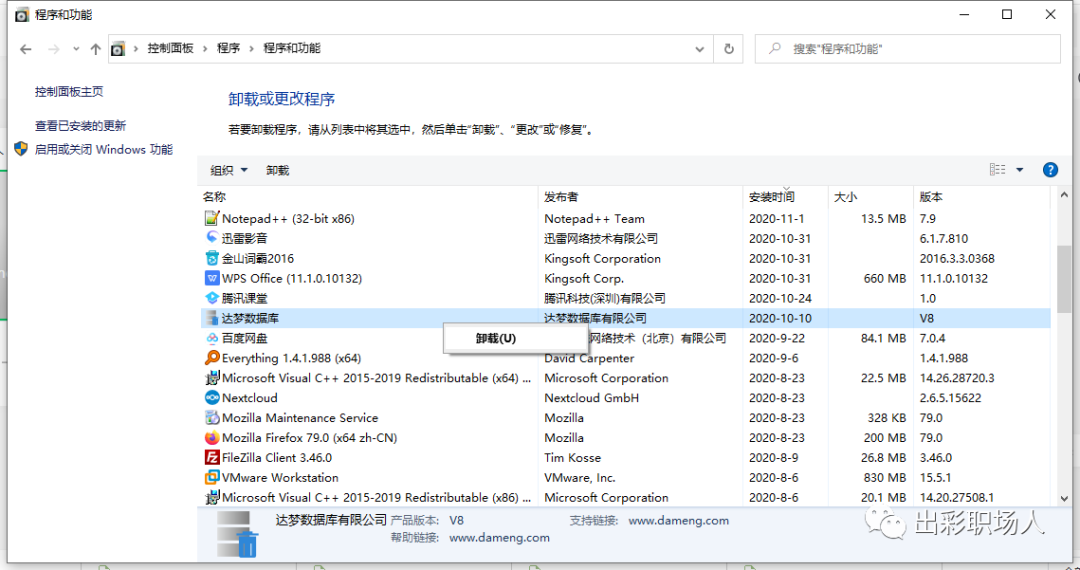The height and width of the screenshot is (570, 1080).
Task: Expand the breadcrumb arrow after 控制面板
Action: tap(205, 49)
